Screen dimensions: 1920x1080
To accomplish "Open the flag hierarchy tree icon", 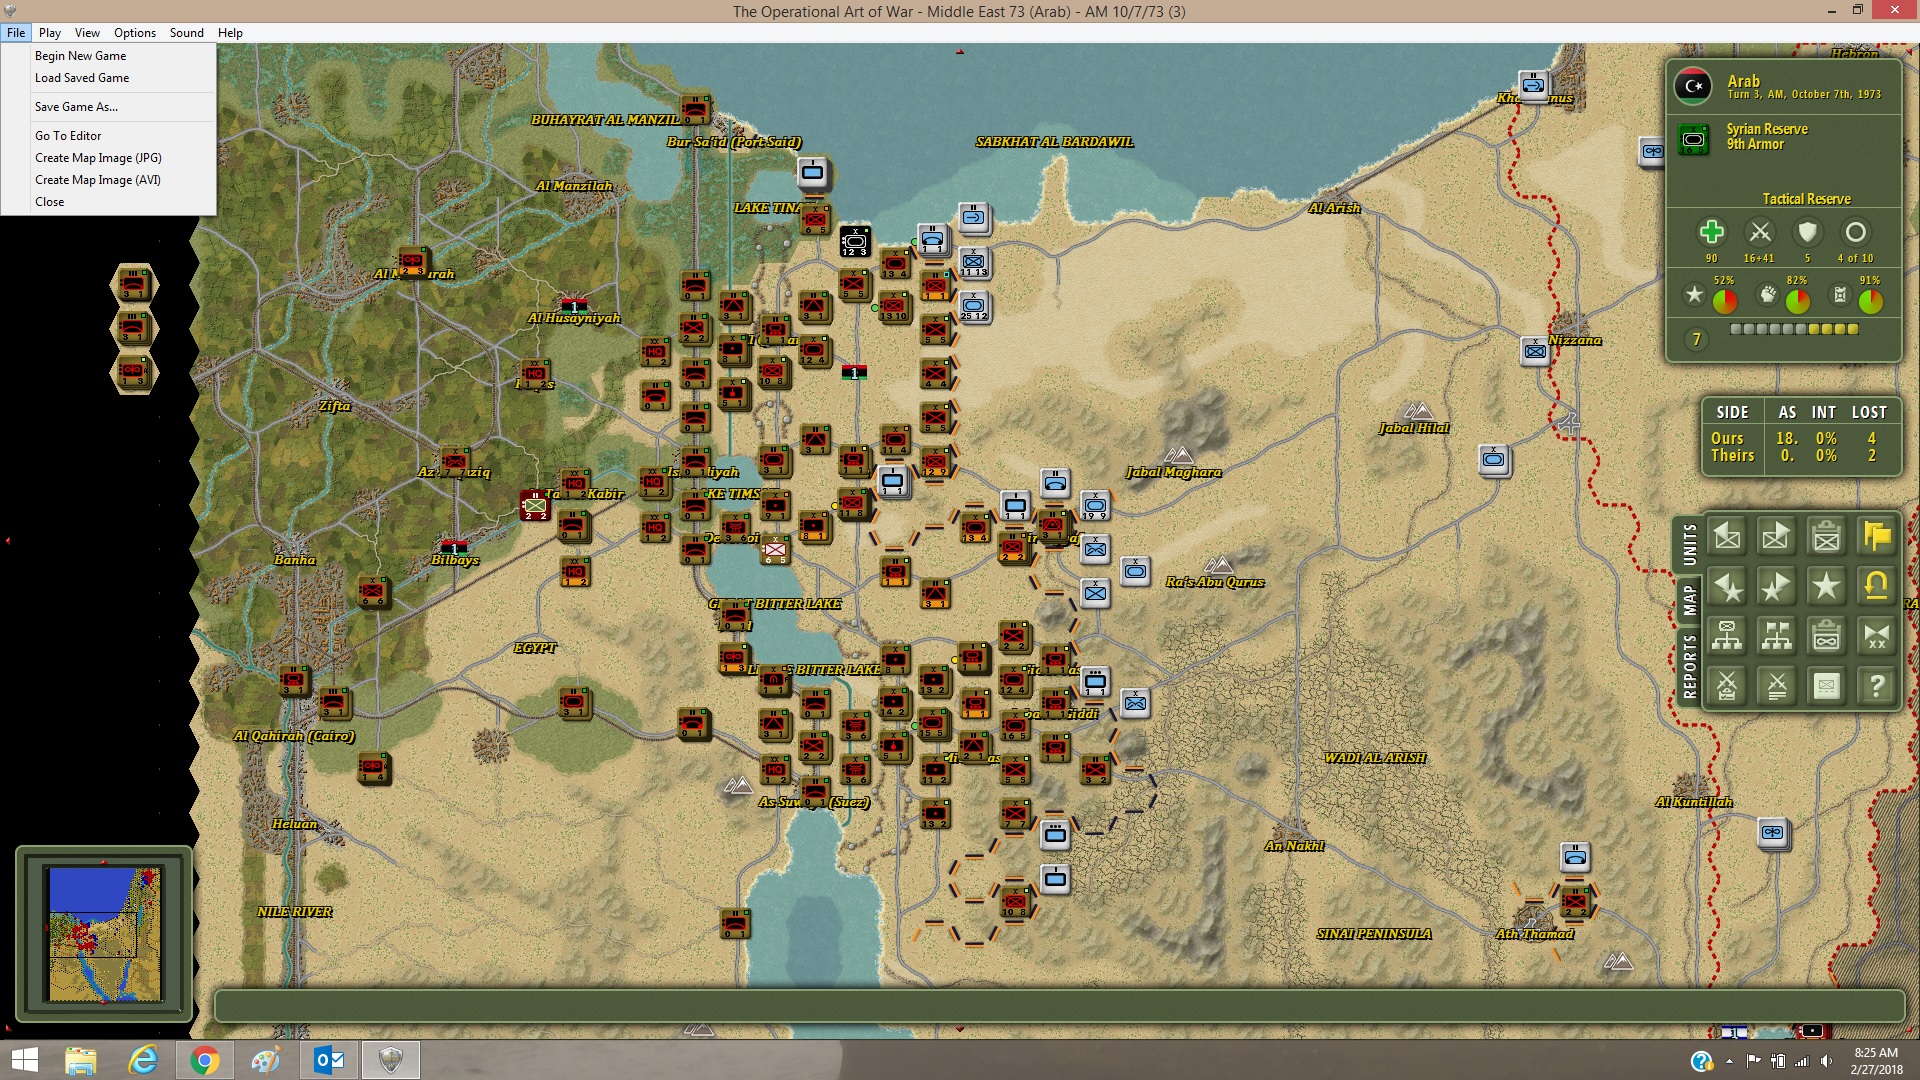I will (x=1776, y=636).
